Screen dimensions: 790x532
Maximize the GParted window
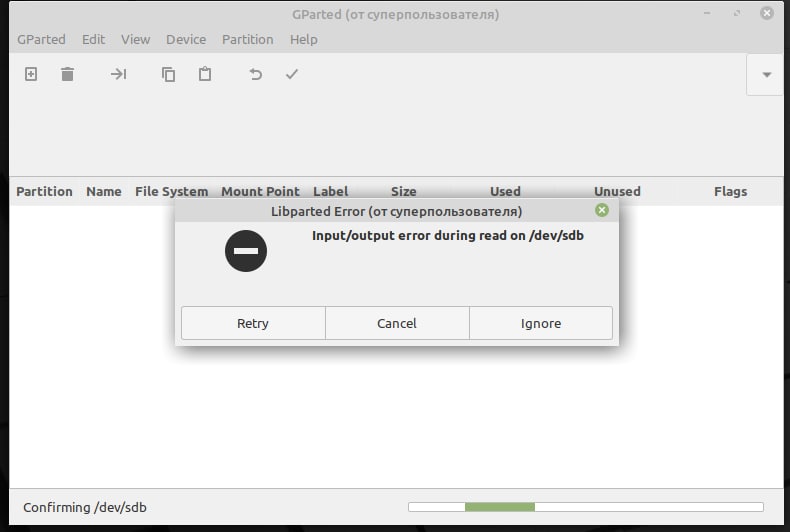click(737, 14)
